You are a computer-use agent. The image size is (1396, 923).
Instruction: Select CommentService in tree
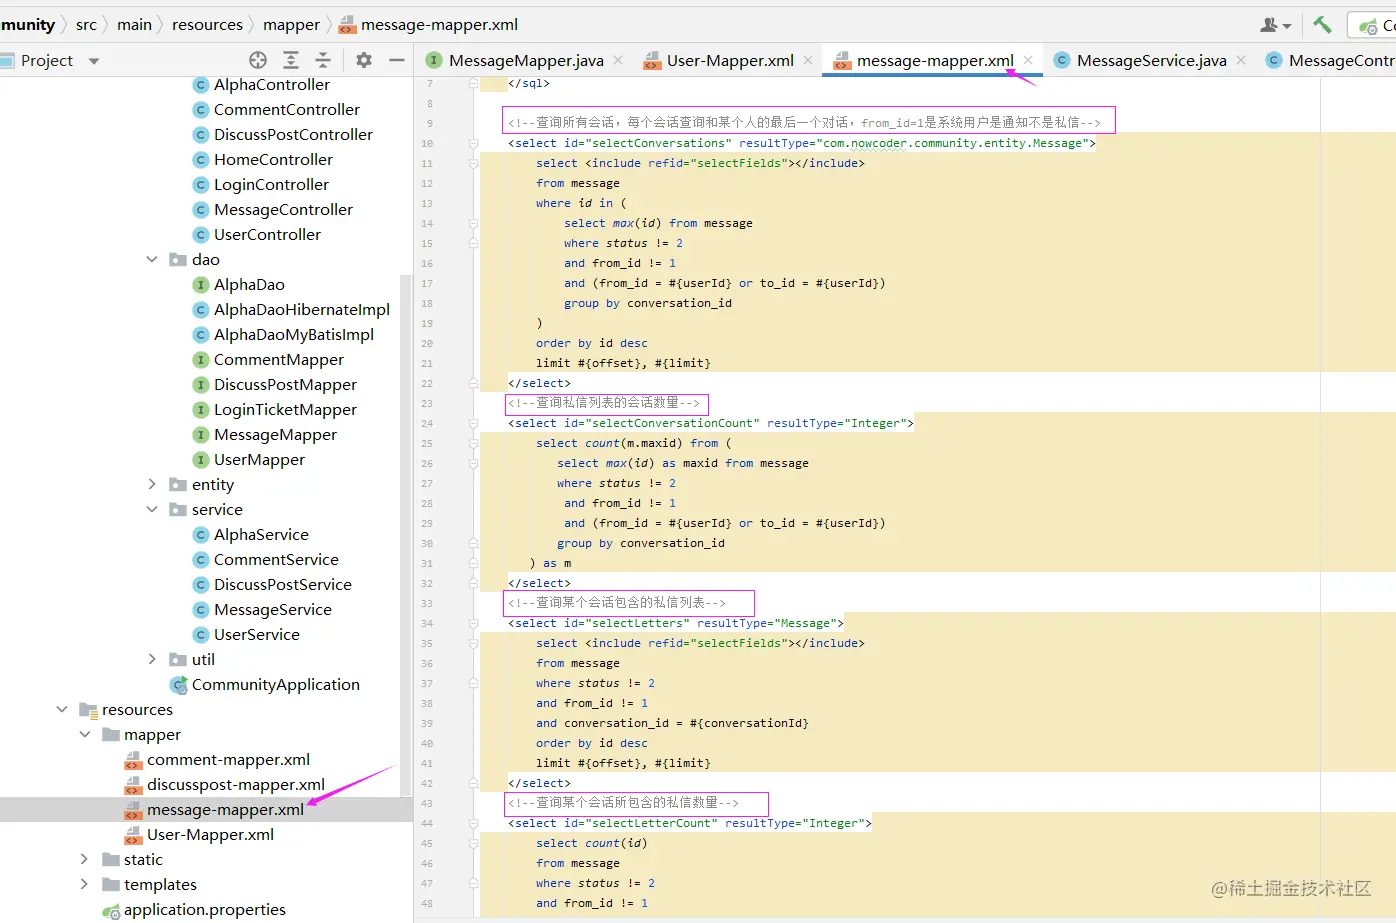point(276,560)
